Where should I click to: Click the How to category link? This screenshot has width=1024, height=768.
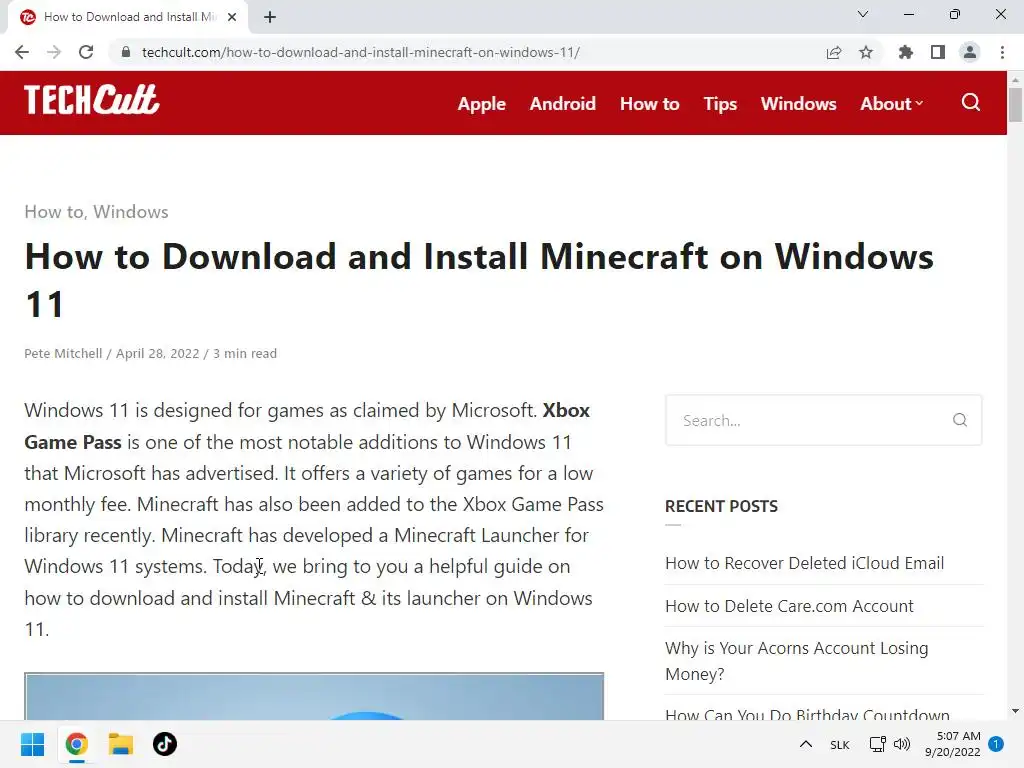[54, 212]
